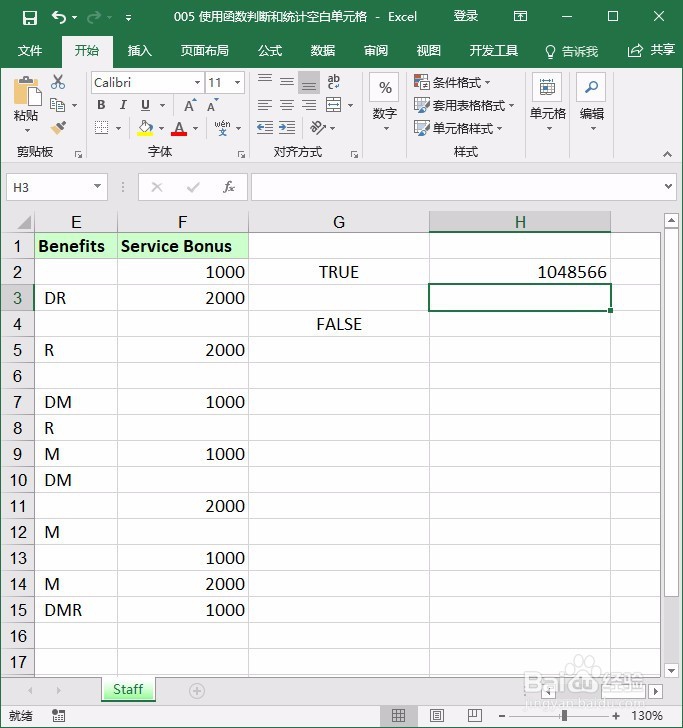Click the red Font Color A icon
The height and width of the screenshot is (728, 683).
tap(179, 128)
